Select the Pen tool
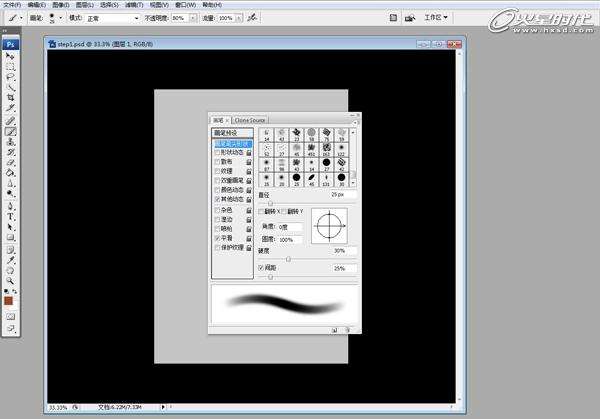 [10, 206]
